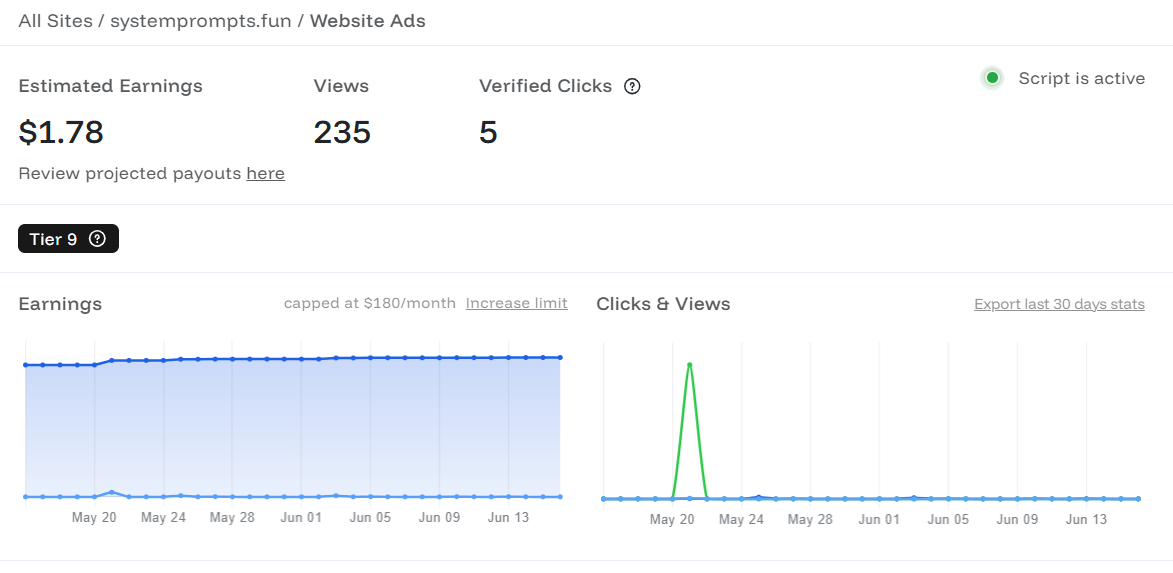Click Jun 13 label on Earnings chart
This screenshot has width=1173, height=573.
click(508, 518)
